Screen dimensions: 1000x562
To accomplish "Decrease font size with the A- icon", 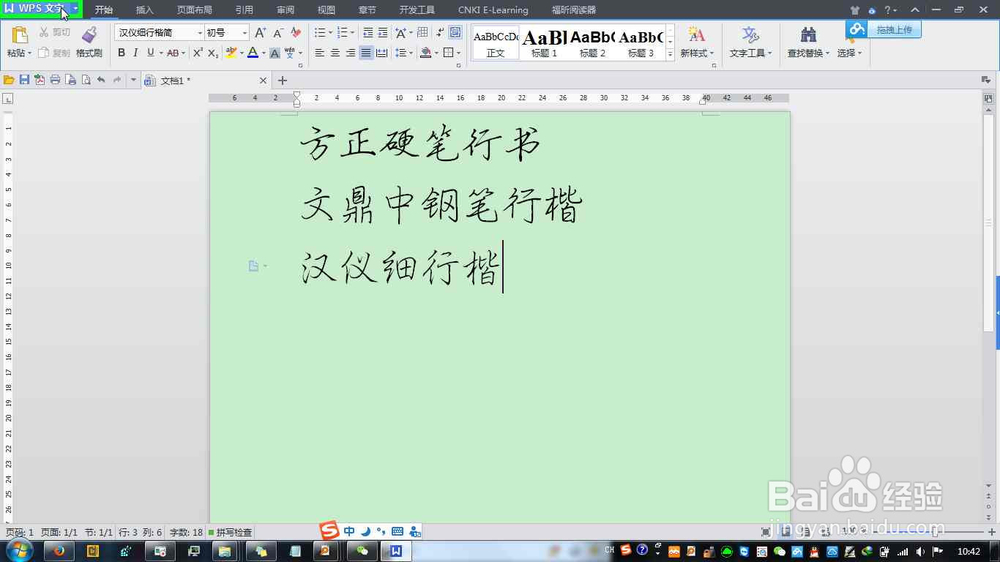I will [278, 33].
